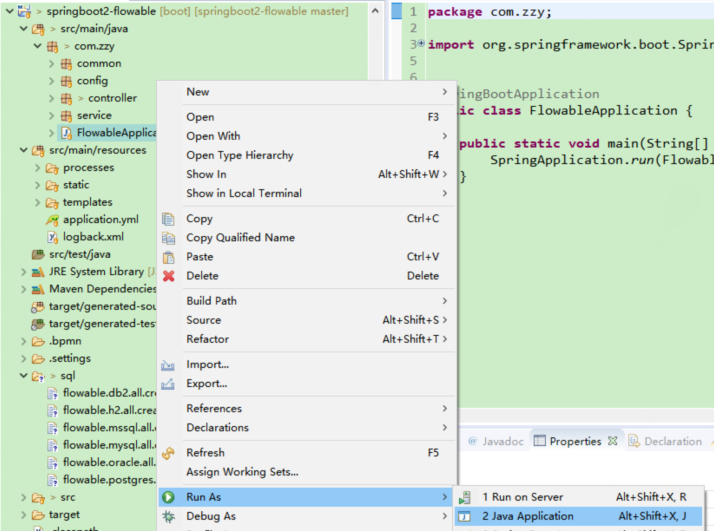Select the .settings folder
Image resolution: width=714 pixels, height=531 pixels.
70,358
